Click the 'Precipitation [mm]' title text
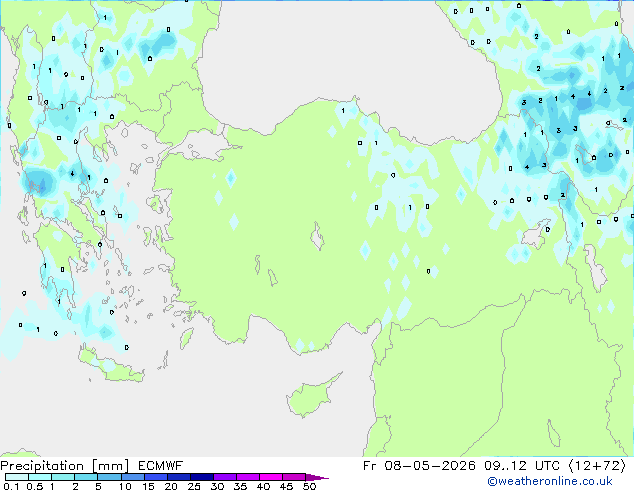The image size is (634, 490). coord(65,466)
